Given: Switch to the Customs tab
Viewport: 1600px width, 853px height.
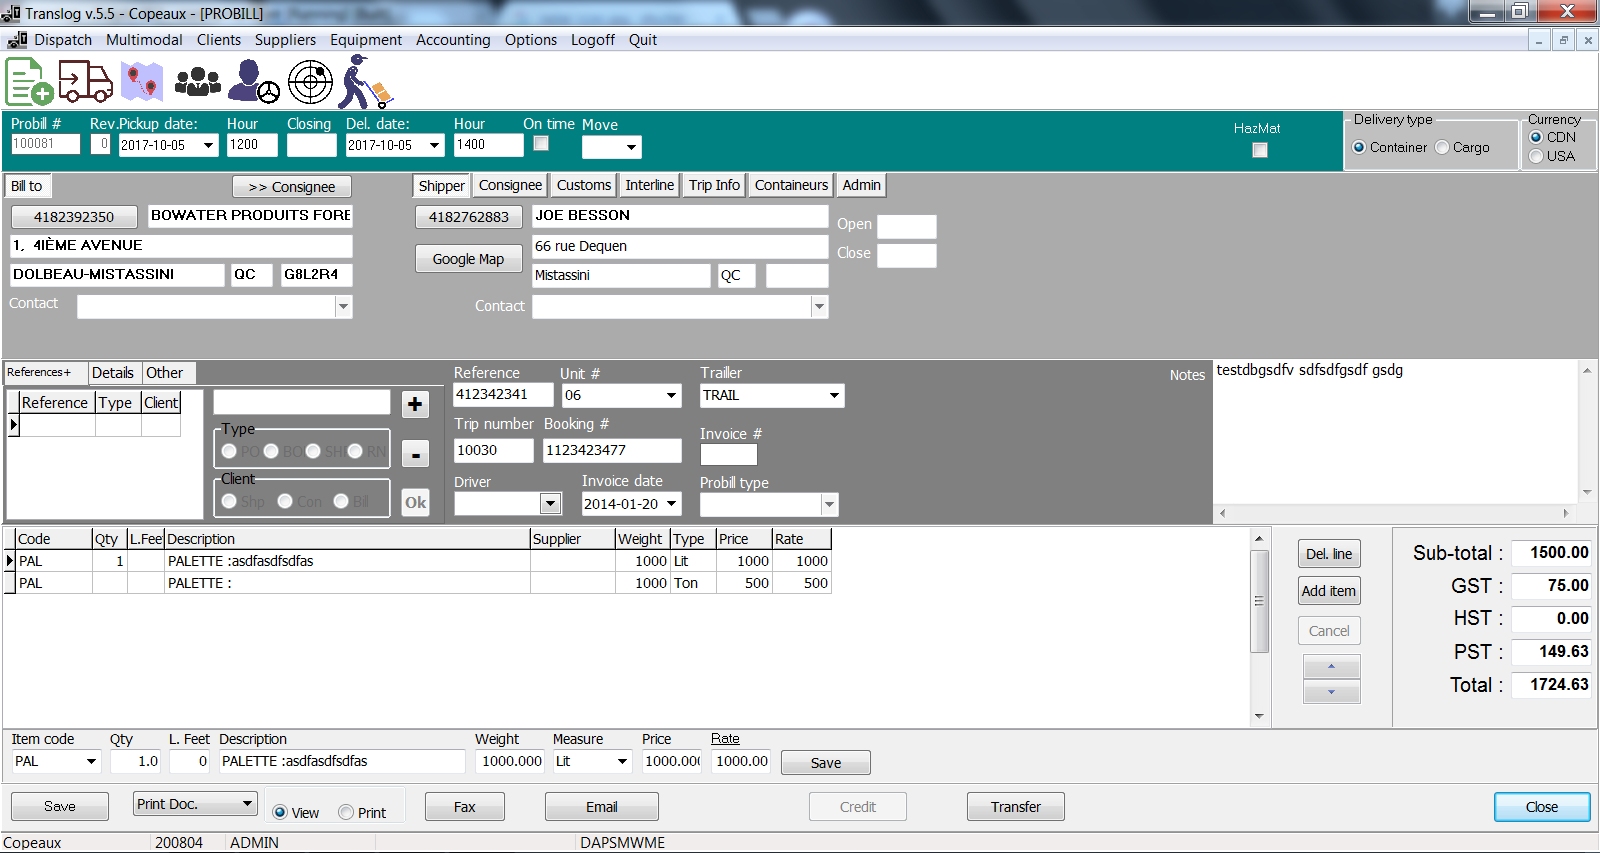Looking at the screenshot, I should click(x=583, y=185).
